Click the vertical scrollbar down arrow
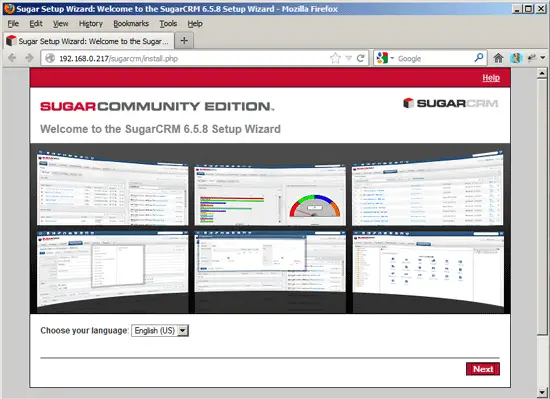Viewport: 550px width, 399px height. point(542,392)
